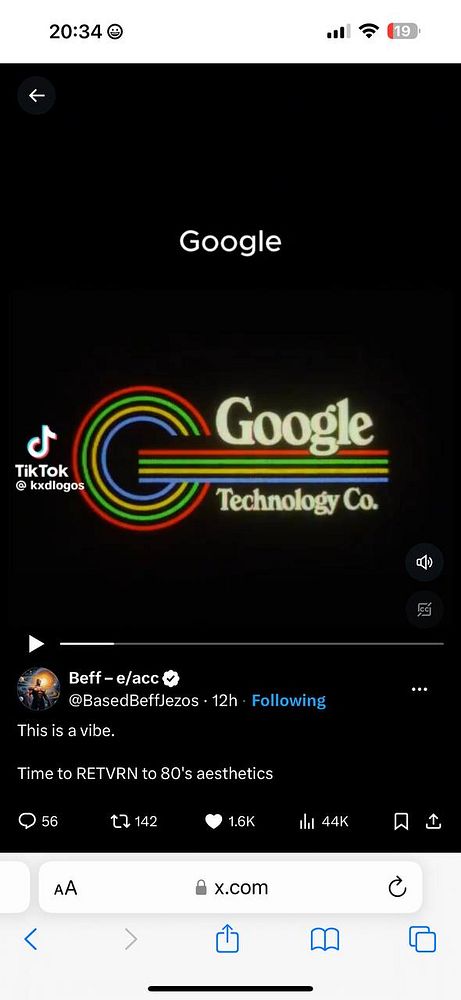Bookmark this post
Viewport: 461px width, 1000px height.
coord(401,821)
